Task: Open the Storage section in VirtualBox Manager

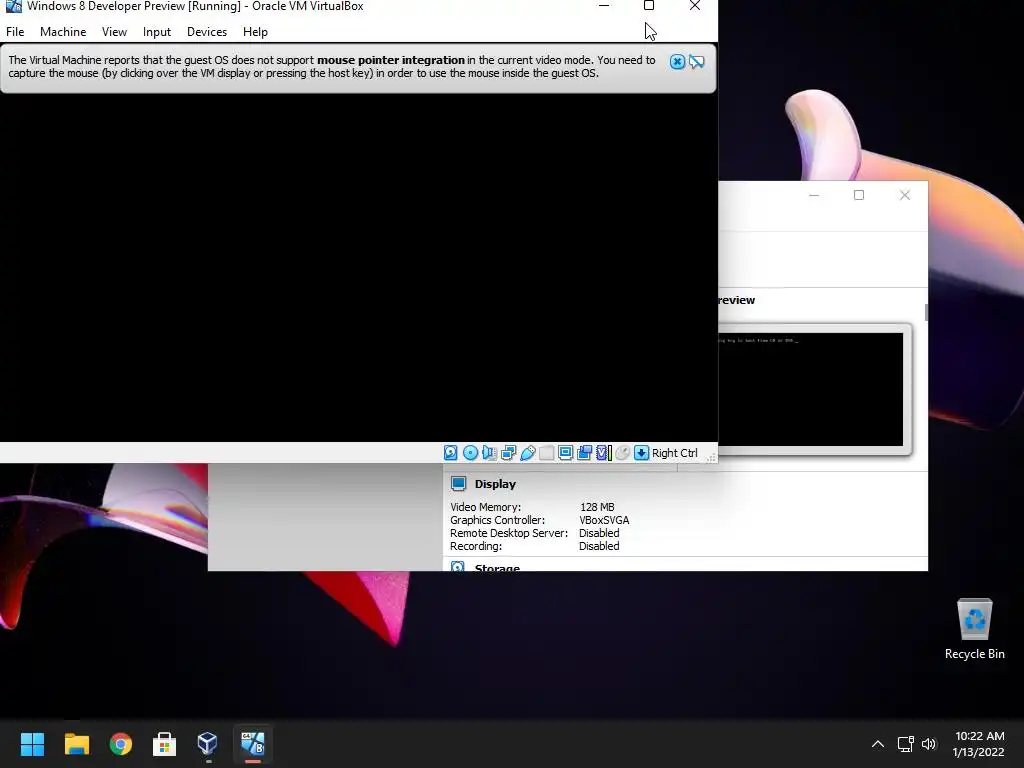Action: coord(497,568)
